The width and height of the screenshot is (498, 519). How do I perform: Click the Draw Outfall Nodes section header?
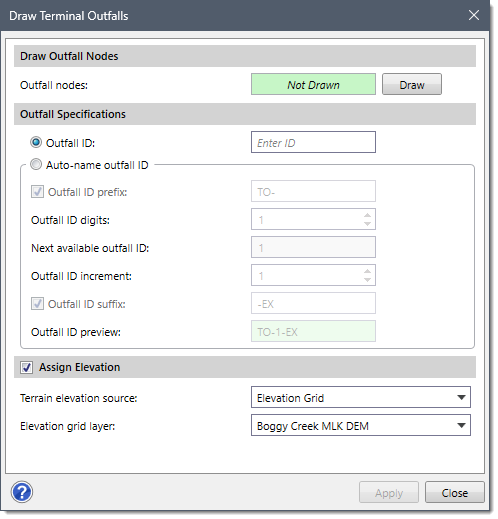(x=245, y=56)
